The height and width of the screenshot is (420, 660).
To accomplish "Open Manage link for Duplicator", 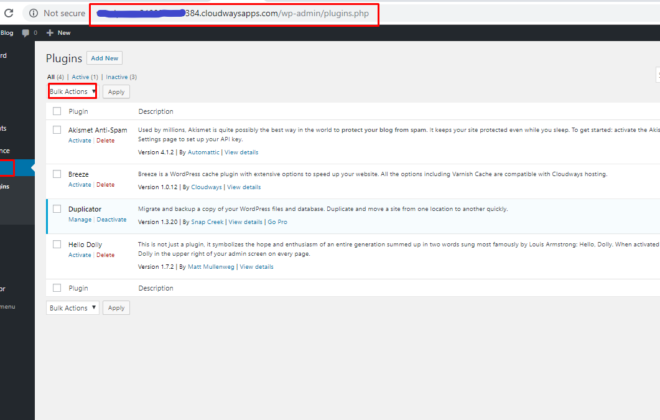I will pyautogui.click(x=80, y=220).
